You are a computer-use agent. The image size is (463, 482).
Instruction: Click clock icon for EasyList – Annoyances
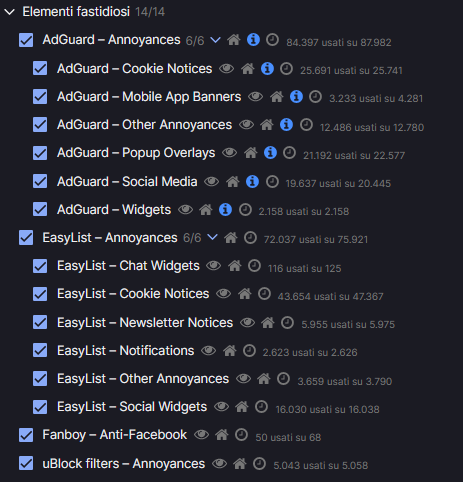tap(250, 238)
